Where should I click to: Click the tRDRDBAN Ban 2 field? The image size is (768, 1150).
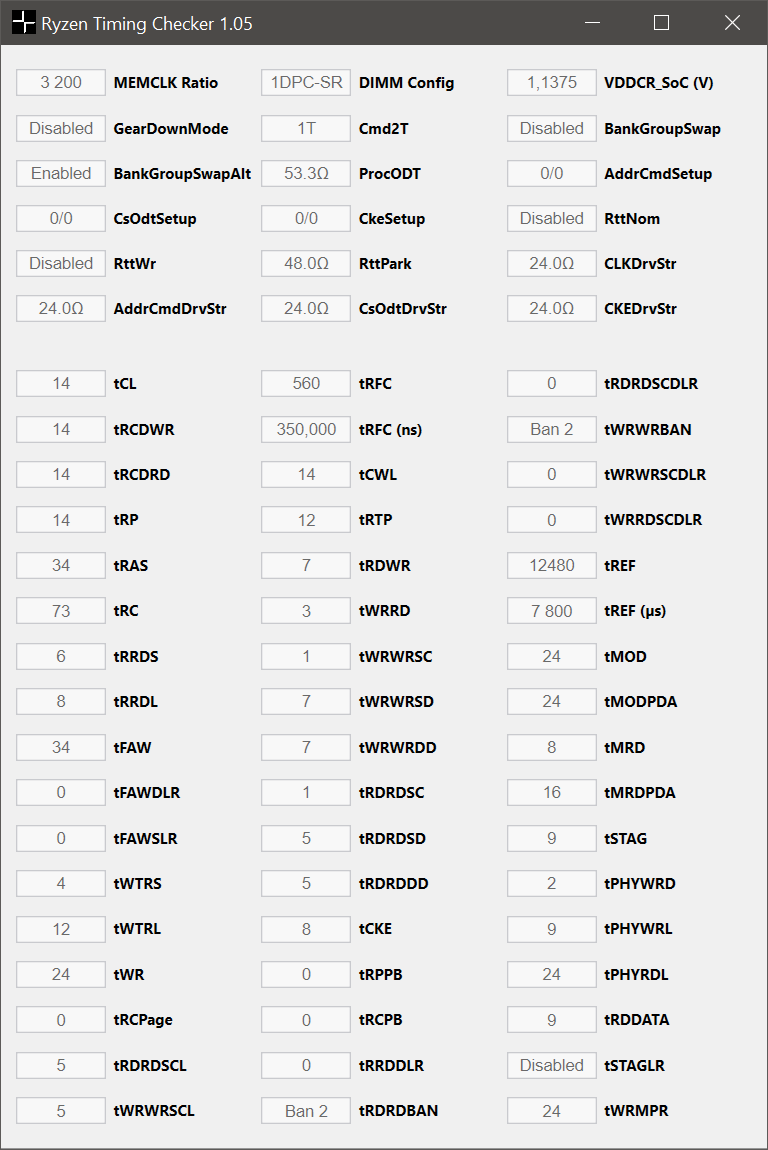[306, 1111]
